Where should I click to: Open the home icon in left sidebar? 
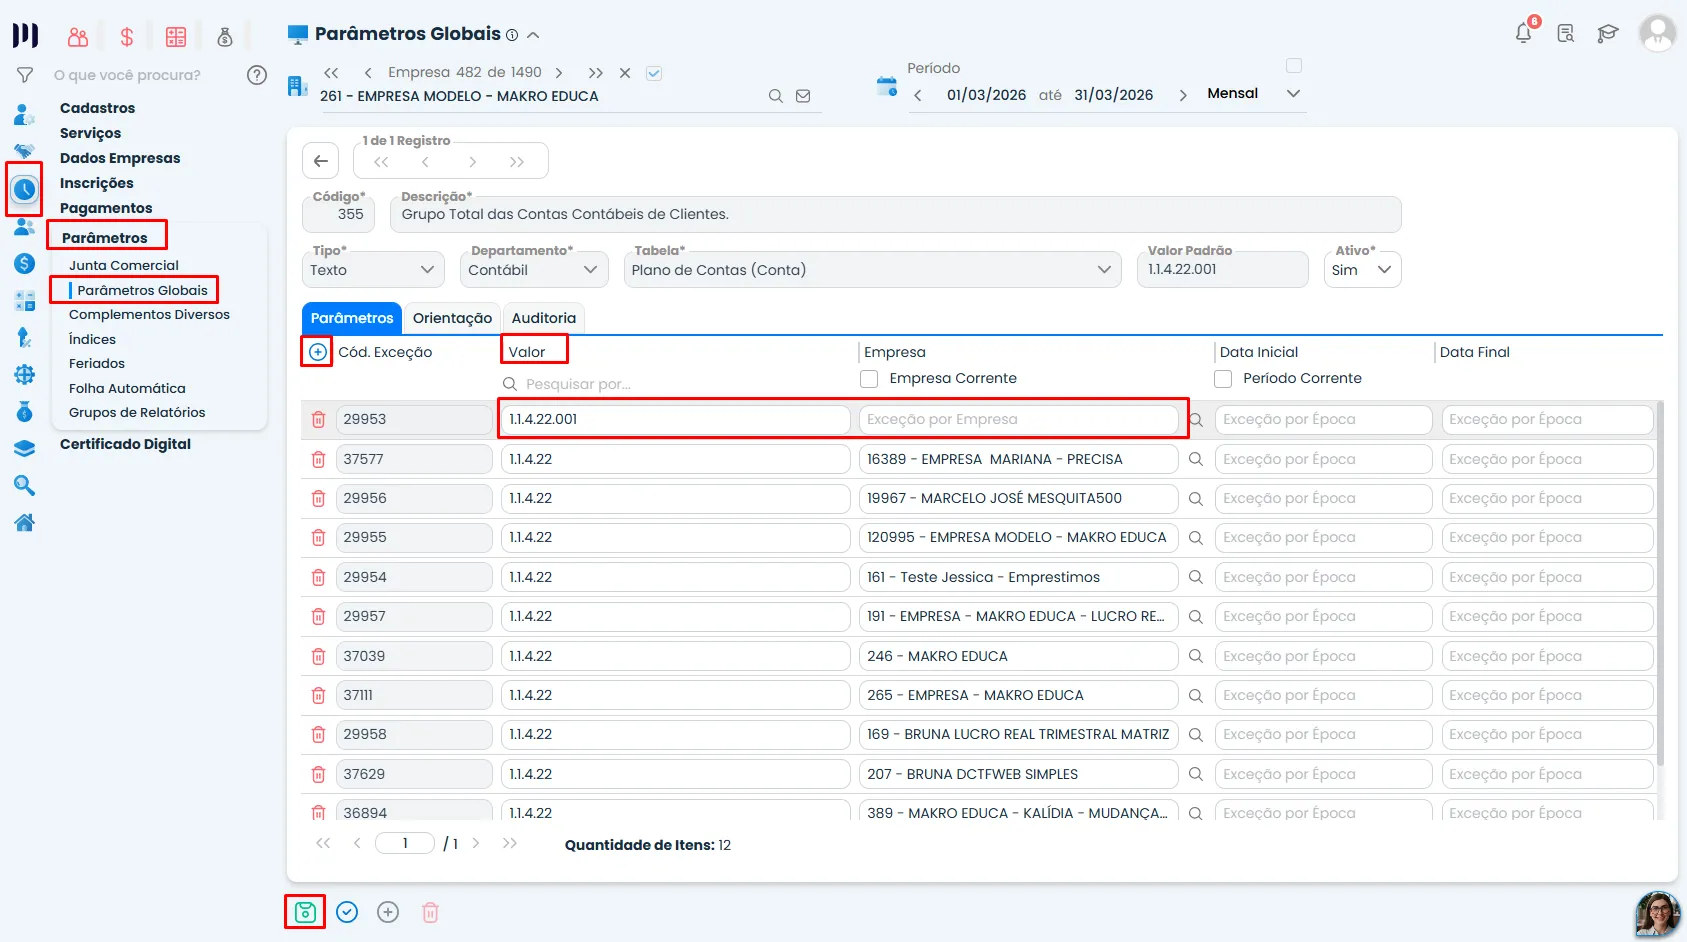(25, 522)
